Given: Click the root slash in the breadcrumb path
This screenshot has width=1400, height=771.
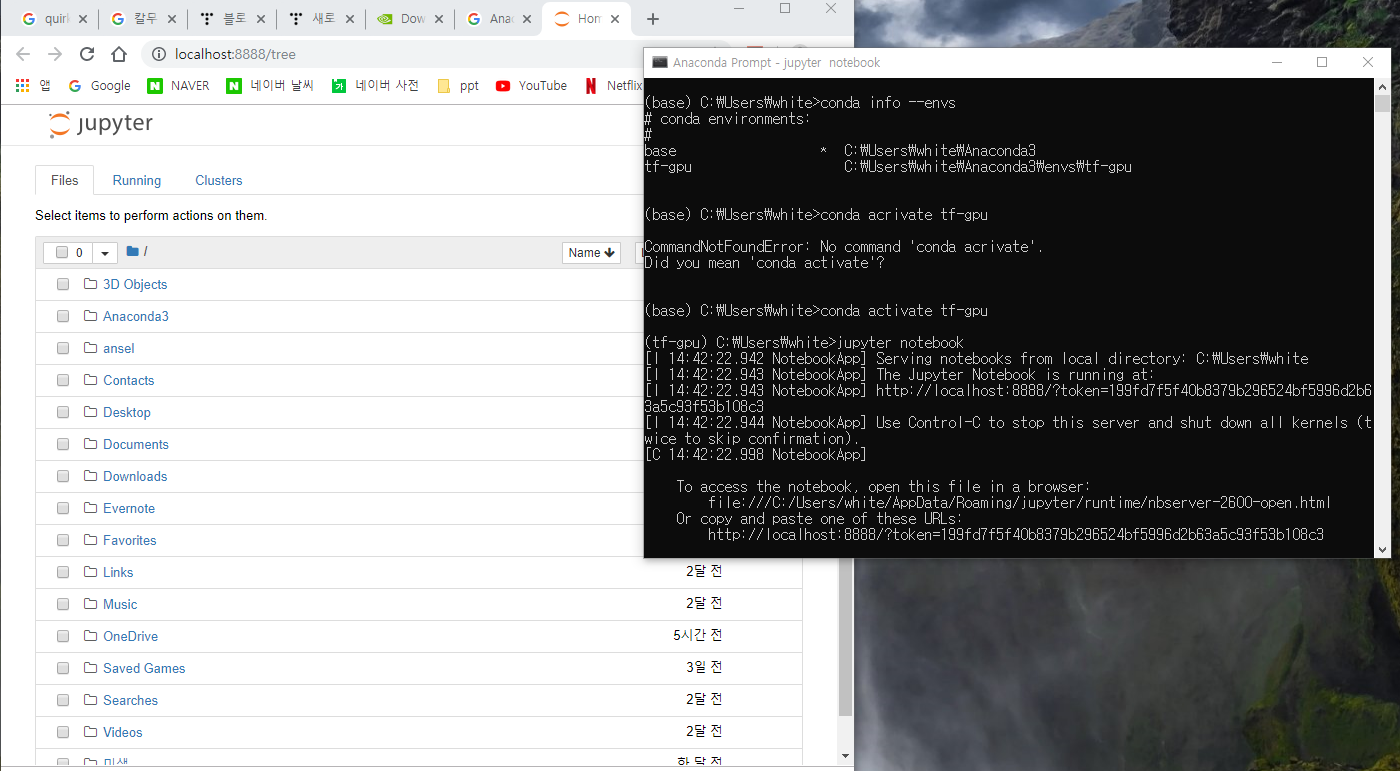Looking at the screenshot, I should click(x=145, y=252).
